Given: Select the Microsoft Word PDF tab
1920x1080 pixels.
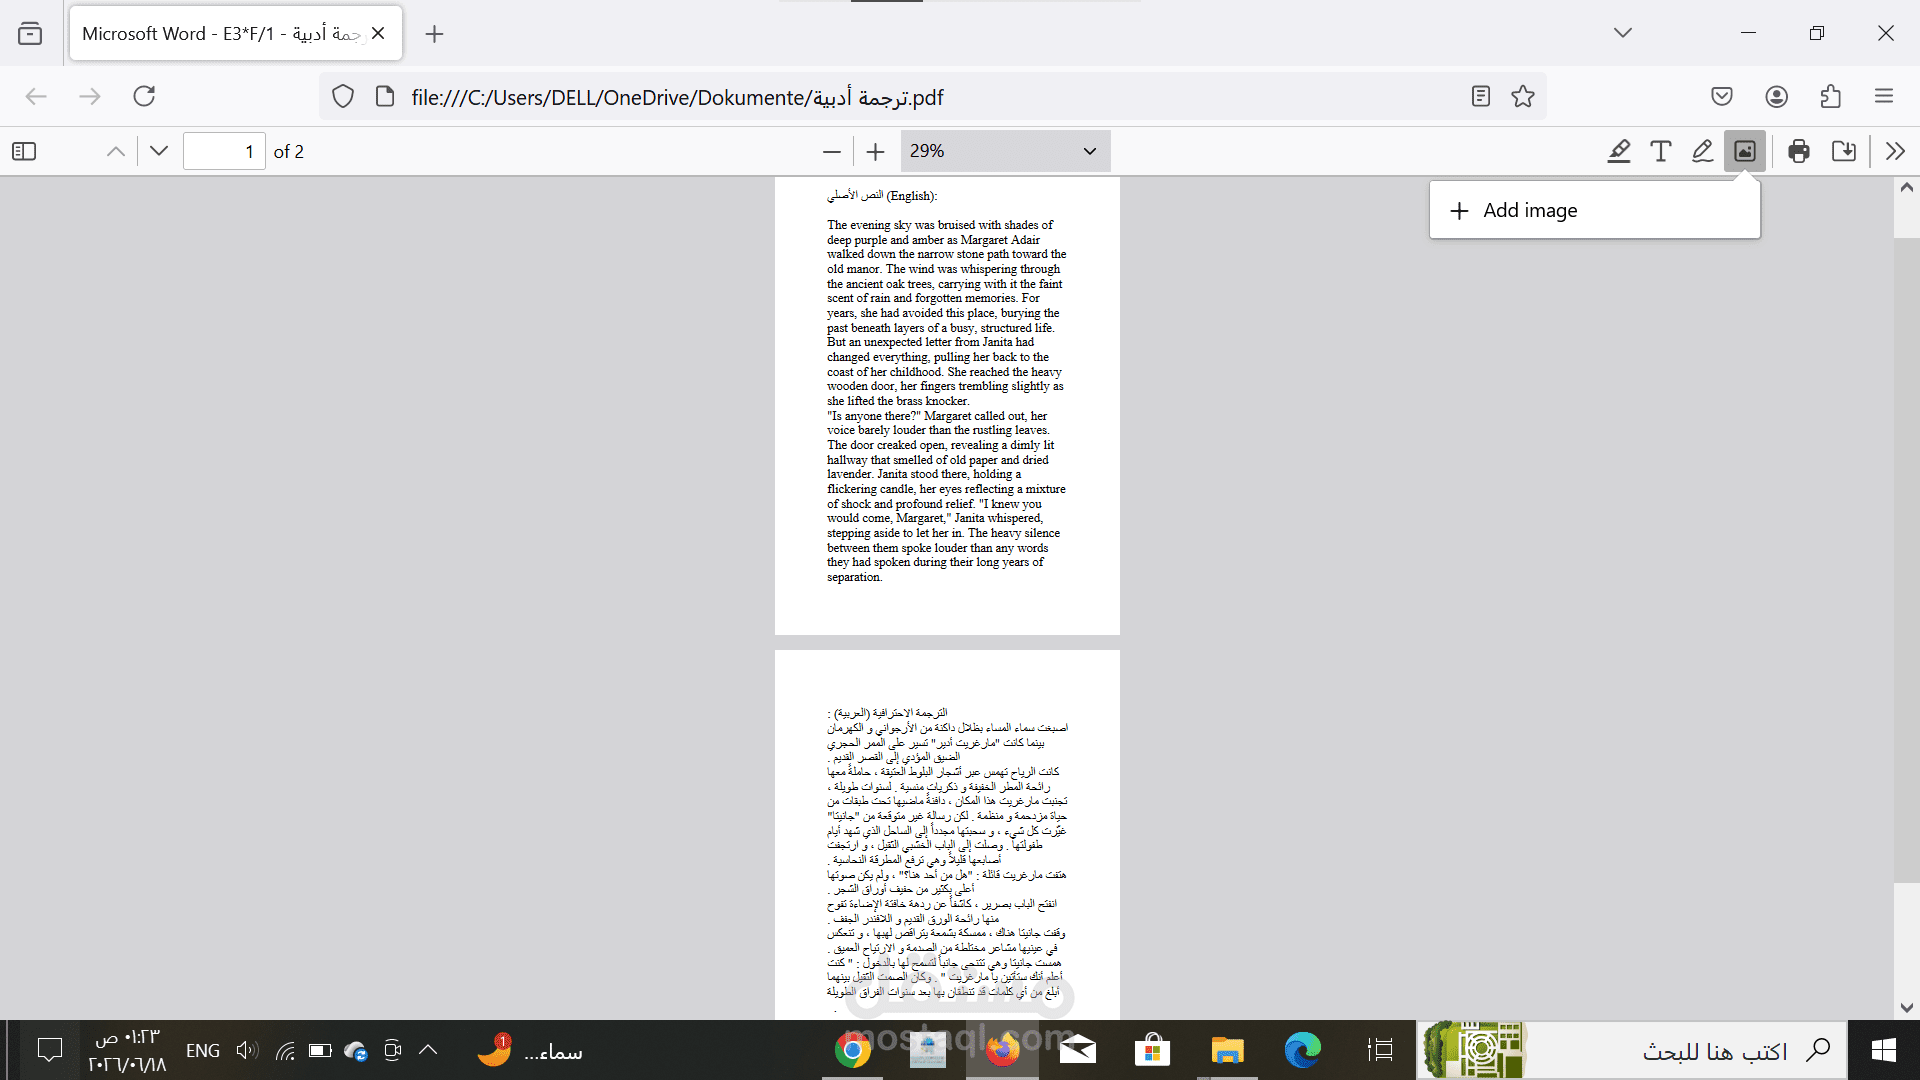Looking at the screenshot, I should (x=236, y=33).
